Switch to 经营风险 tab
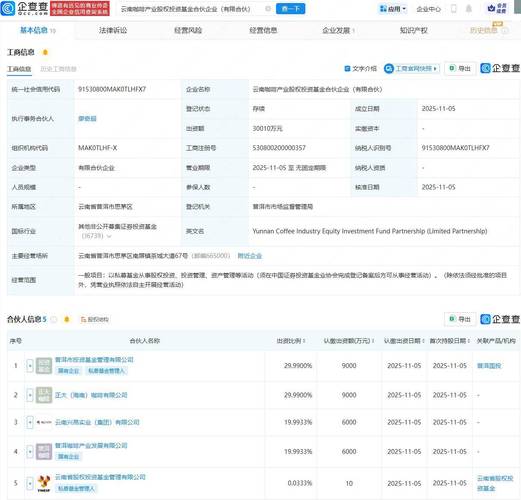 coord(188,30)
